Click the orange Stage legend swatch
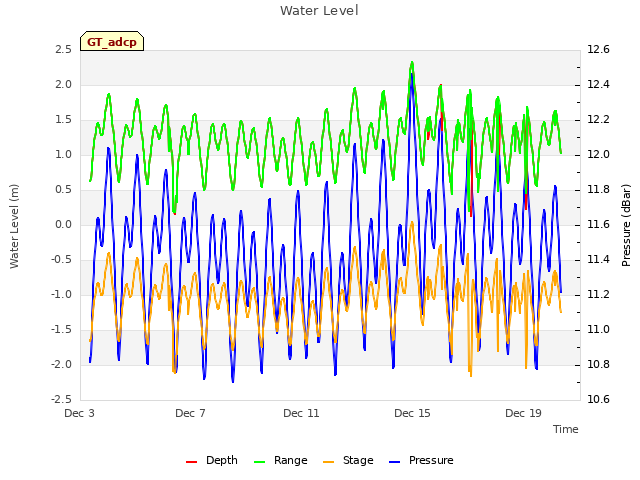The height and width of the screenshot is (480, 640). (x=329, y=462)
